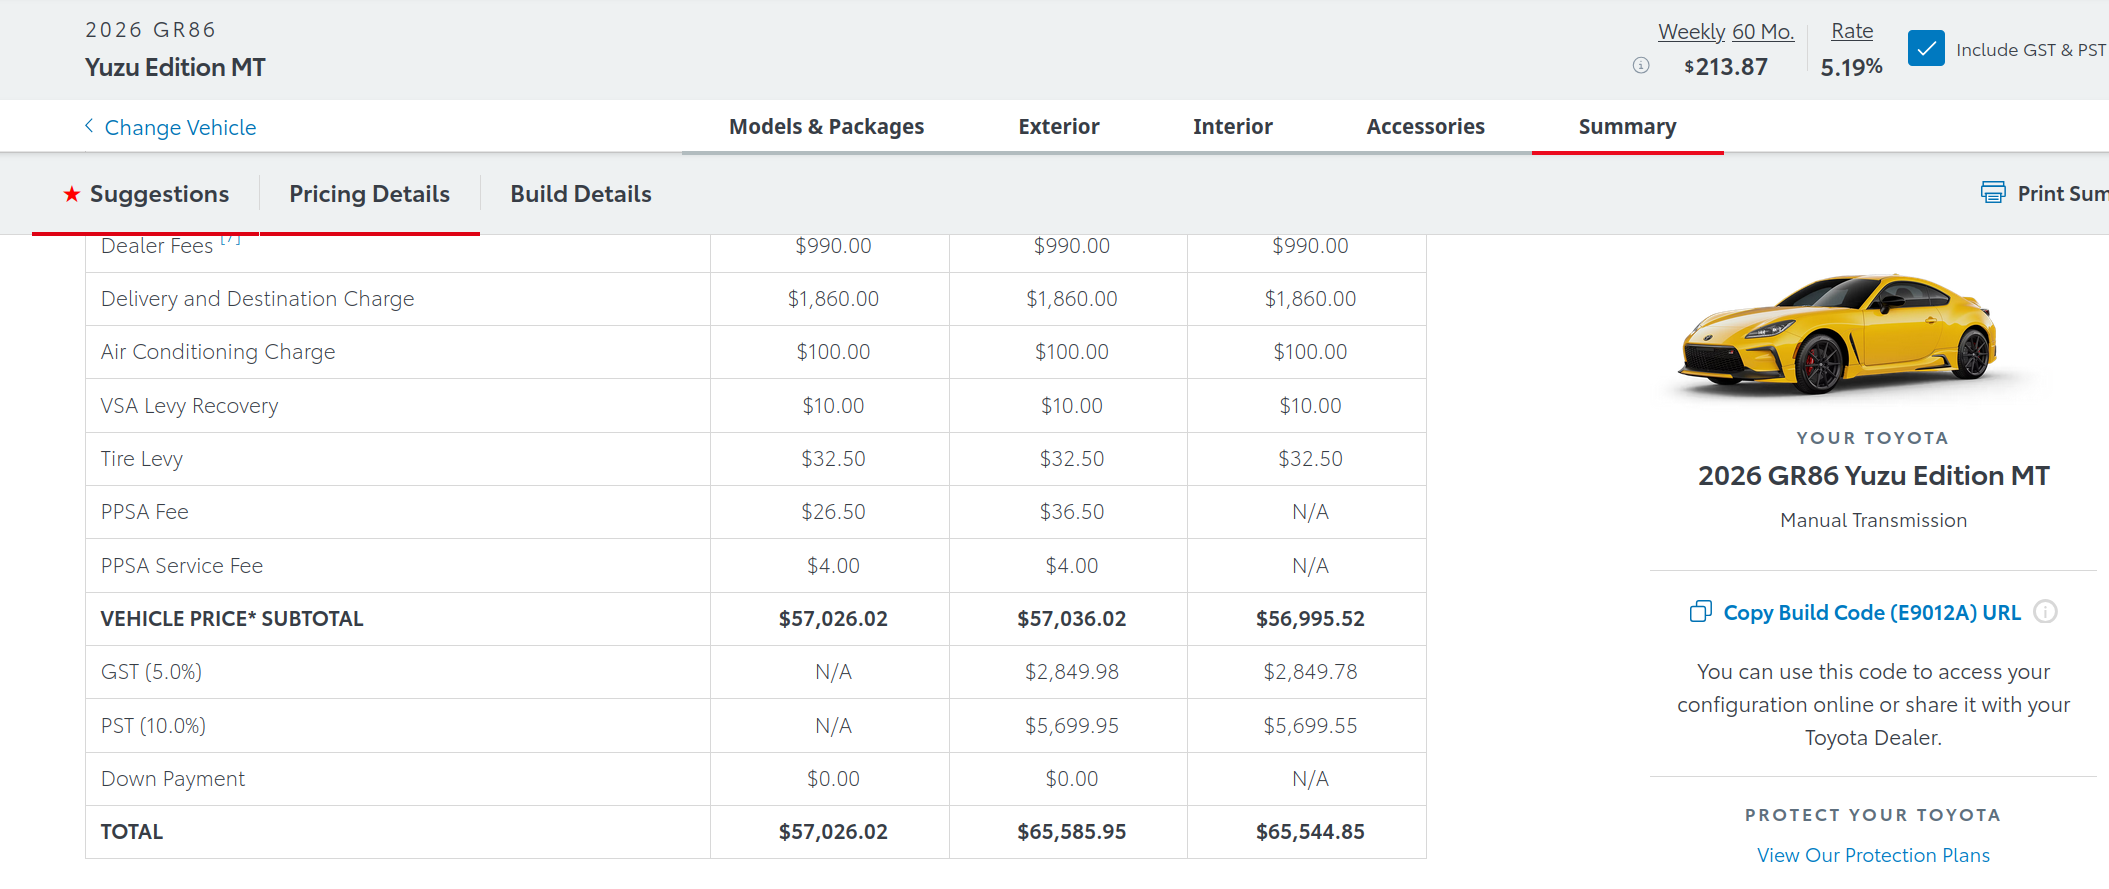Click the Manual Transmission text
This screenshot has width=2109, height=889.
pyautogui.click(x=1873, y=520)
